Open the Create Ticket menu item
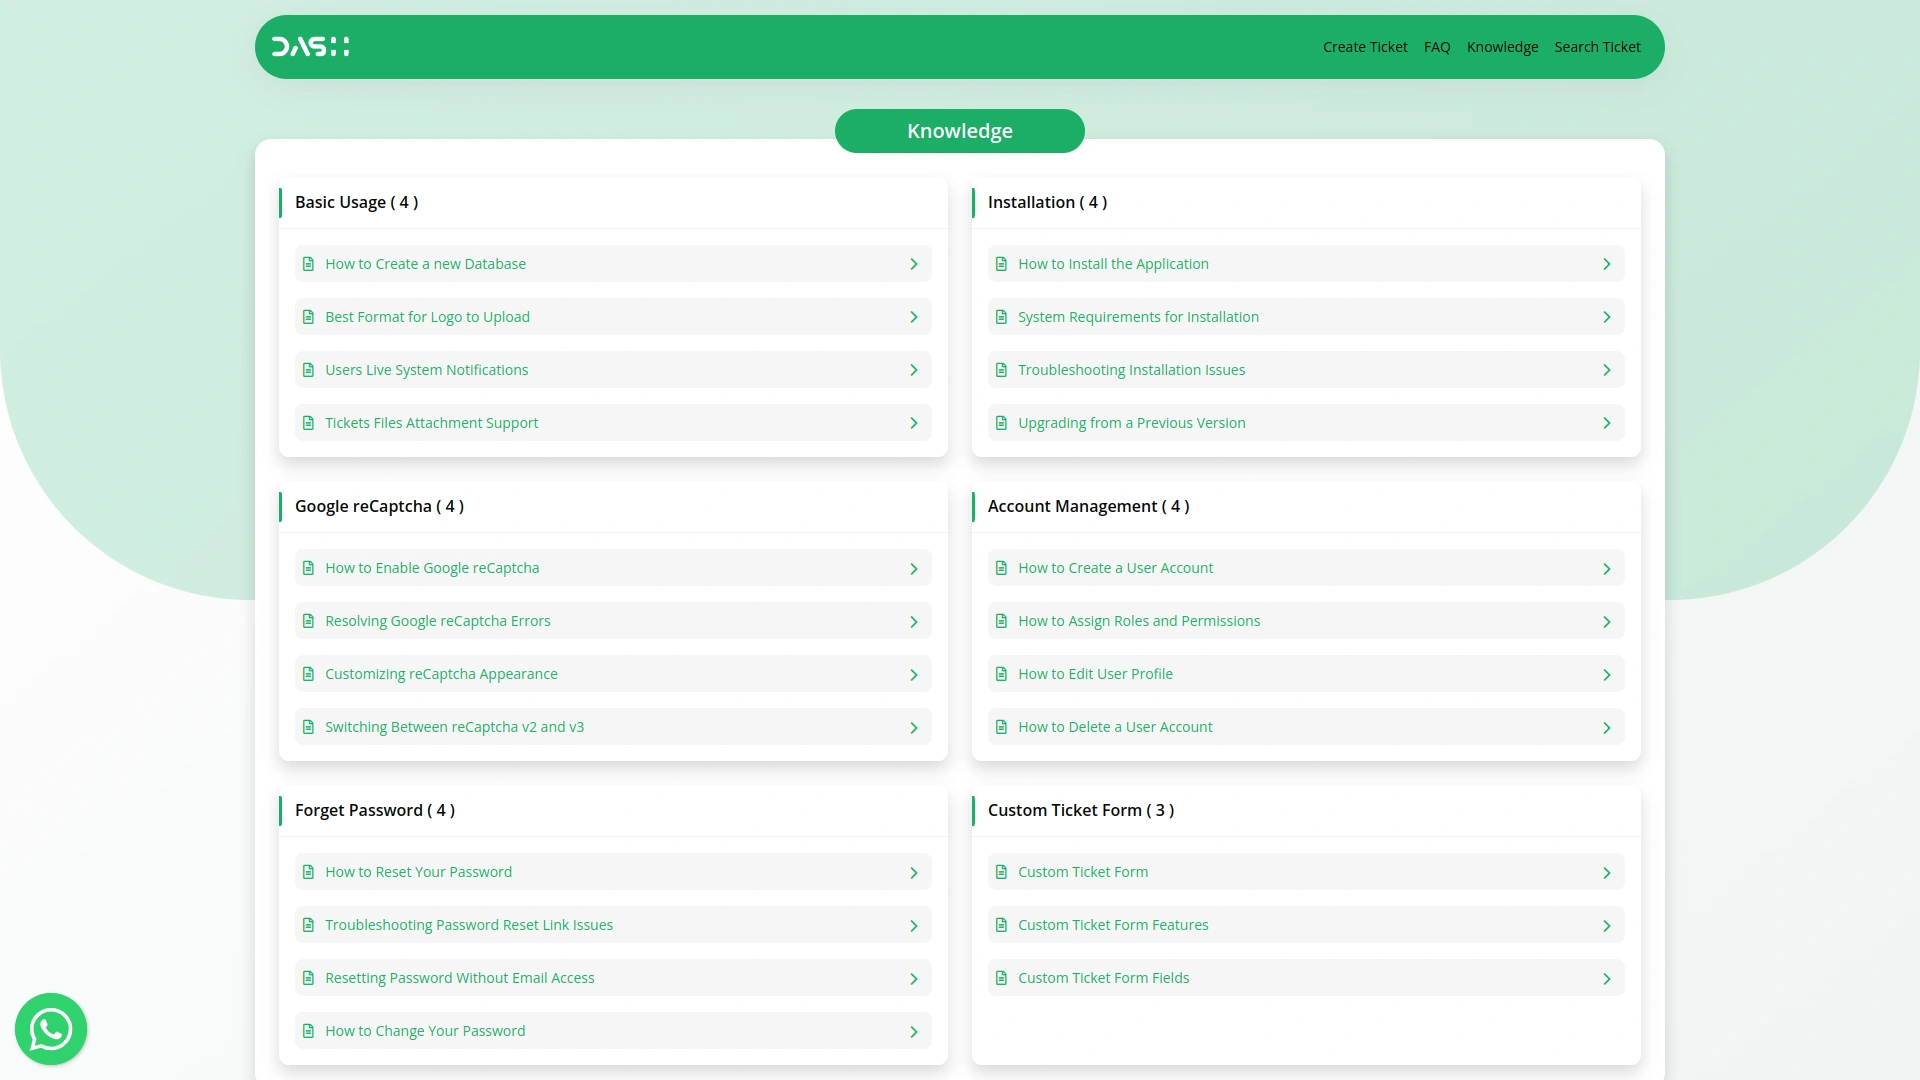 (1364, 47)
